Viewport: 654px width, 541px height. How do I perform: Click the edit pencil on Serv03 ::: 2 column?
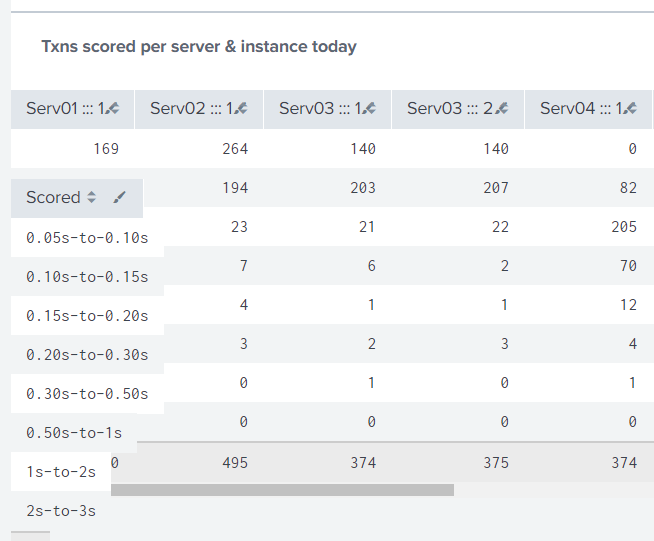click(502, 108)
